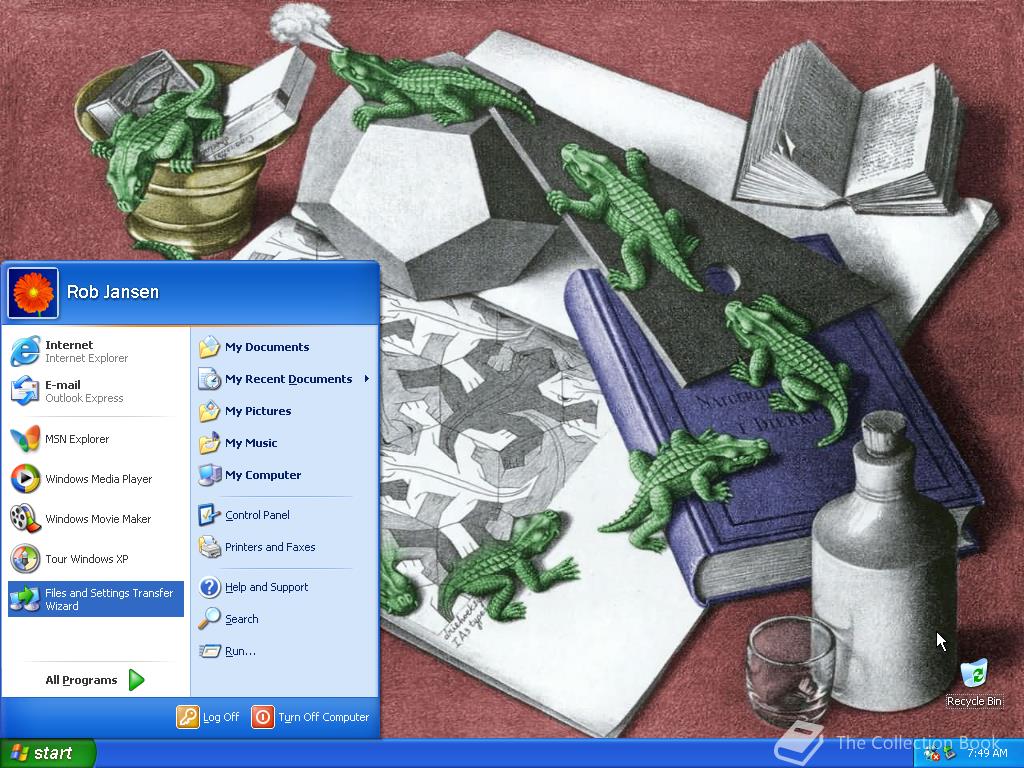Open the All Programs menu label

point(82,680)
